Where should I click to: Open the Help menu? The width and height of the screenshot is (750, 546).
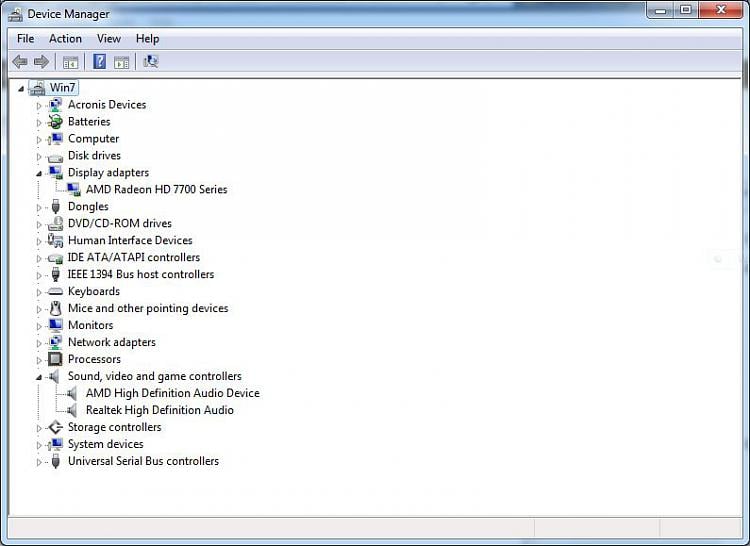[147, 39]
